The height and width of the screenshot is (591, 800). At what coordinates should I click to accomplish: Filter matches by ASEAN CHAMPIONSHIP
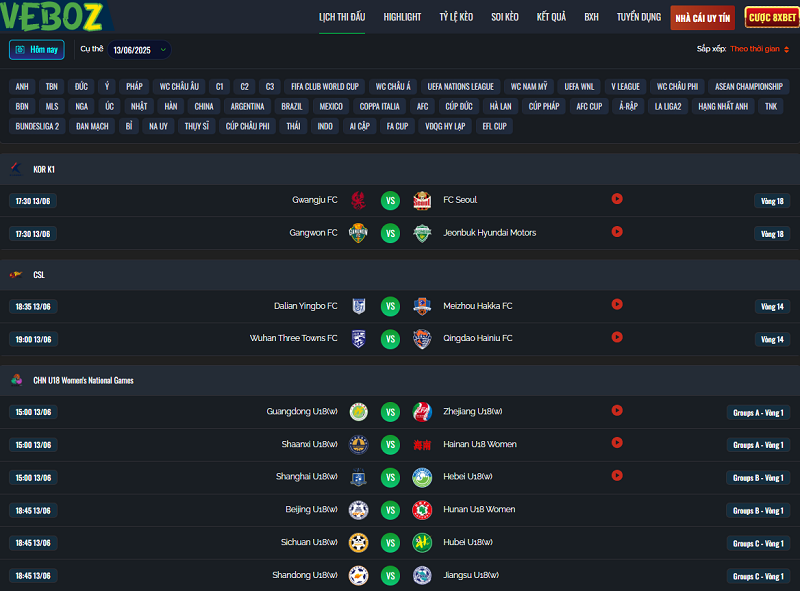coord(748,87)
